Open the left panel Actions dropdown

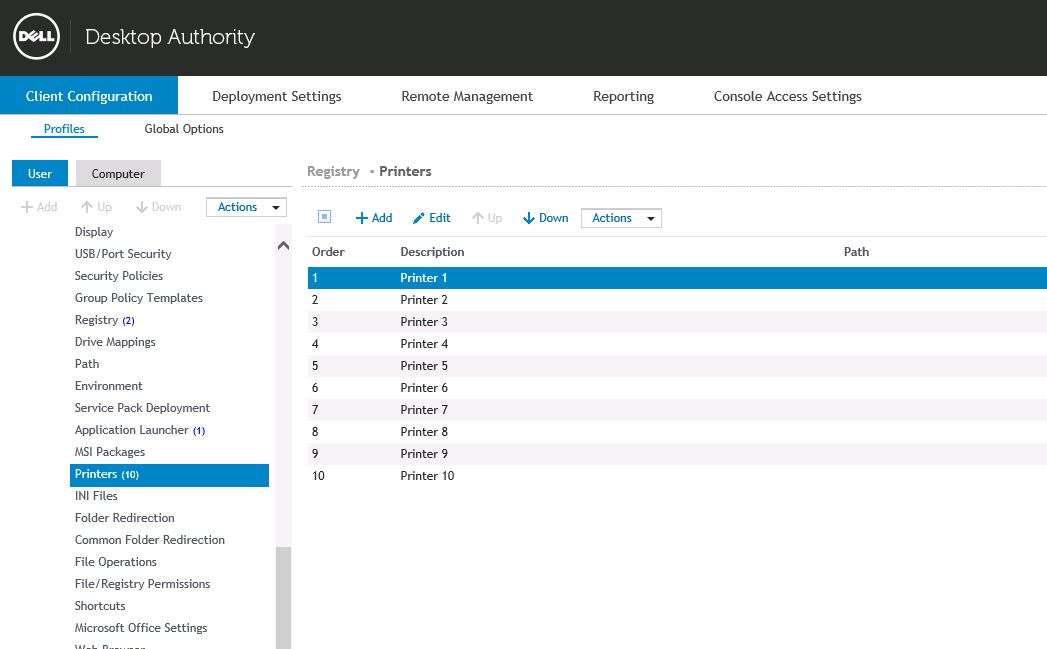[246, 207]
